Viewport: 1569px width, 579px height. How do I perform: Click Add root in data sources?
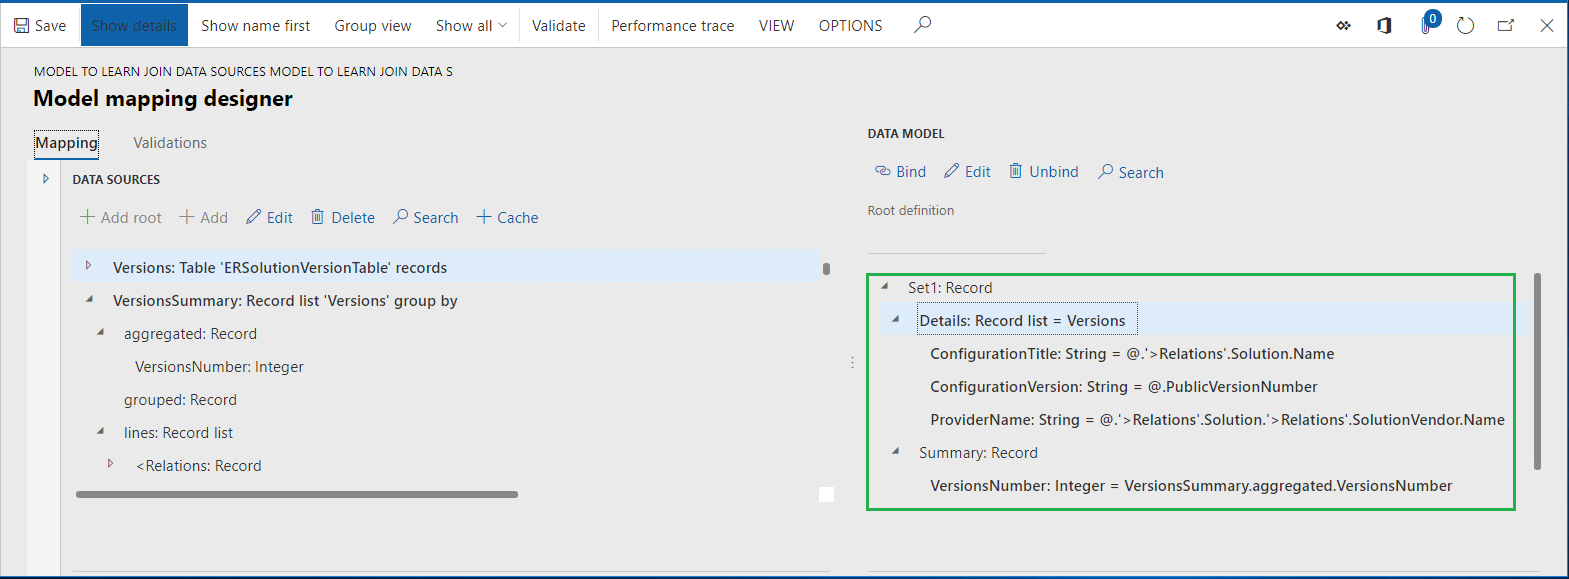click(120, 218)
